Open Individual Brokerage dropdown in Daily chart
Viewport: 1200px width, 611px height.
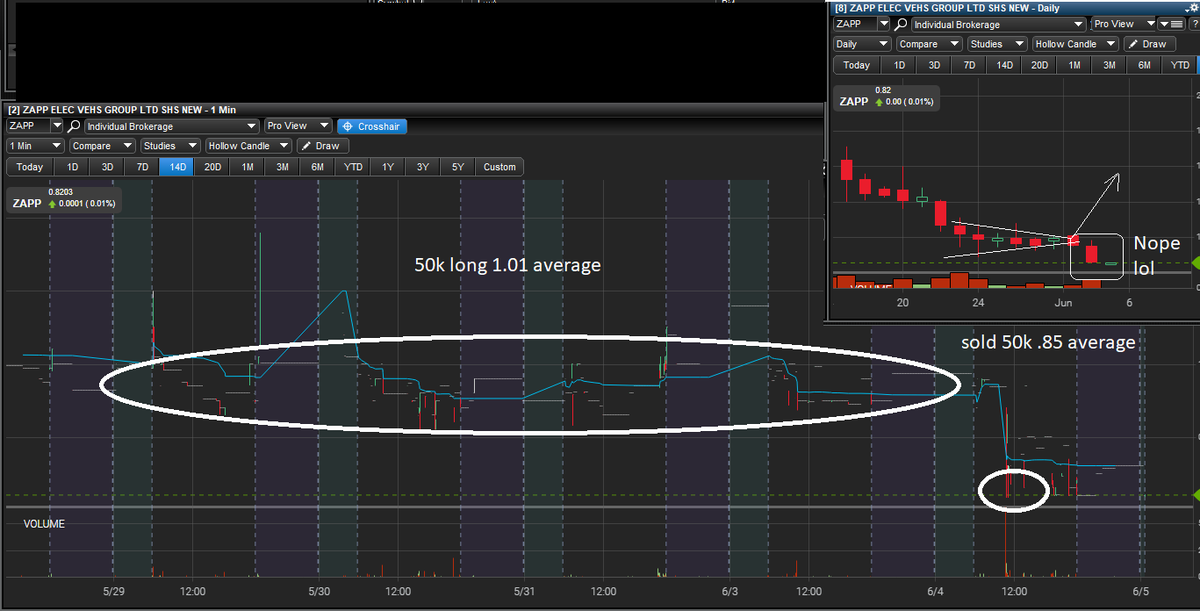(x=998, y=24)
